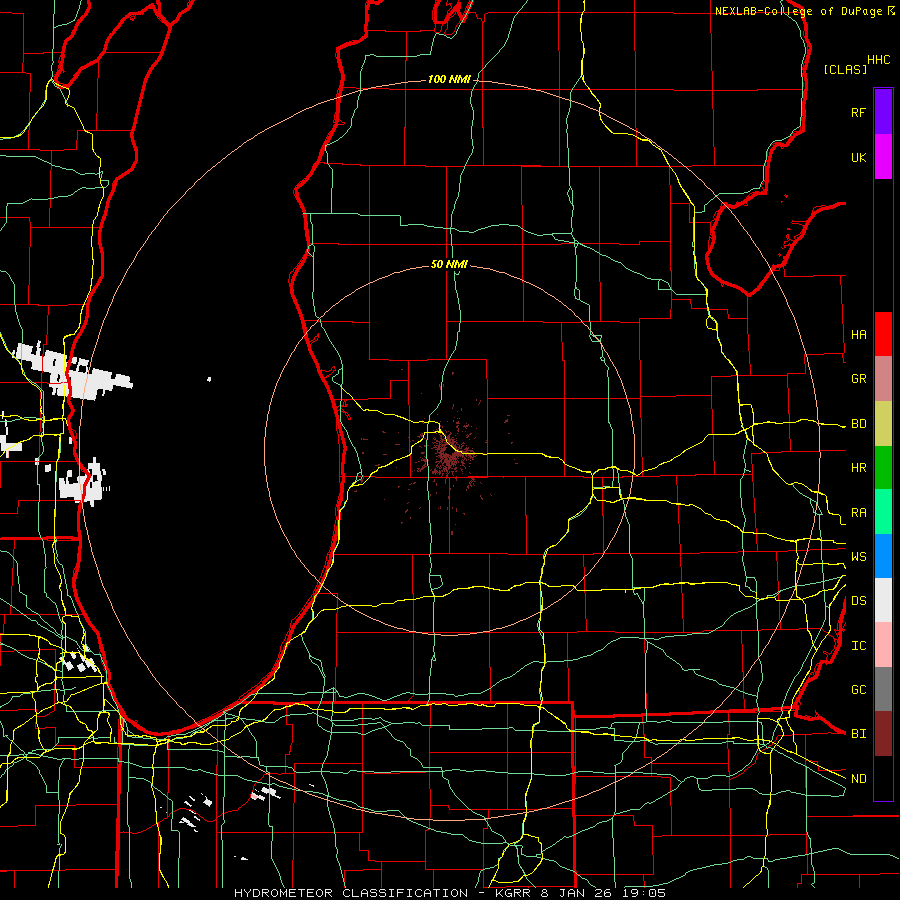Click the HR legend label

[x=859, y=468]
